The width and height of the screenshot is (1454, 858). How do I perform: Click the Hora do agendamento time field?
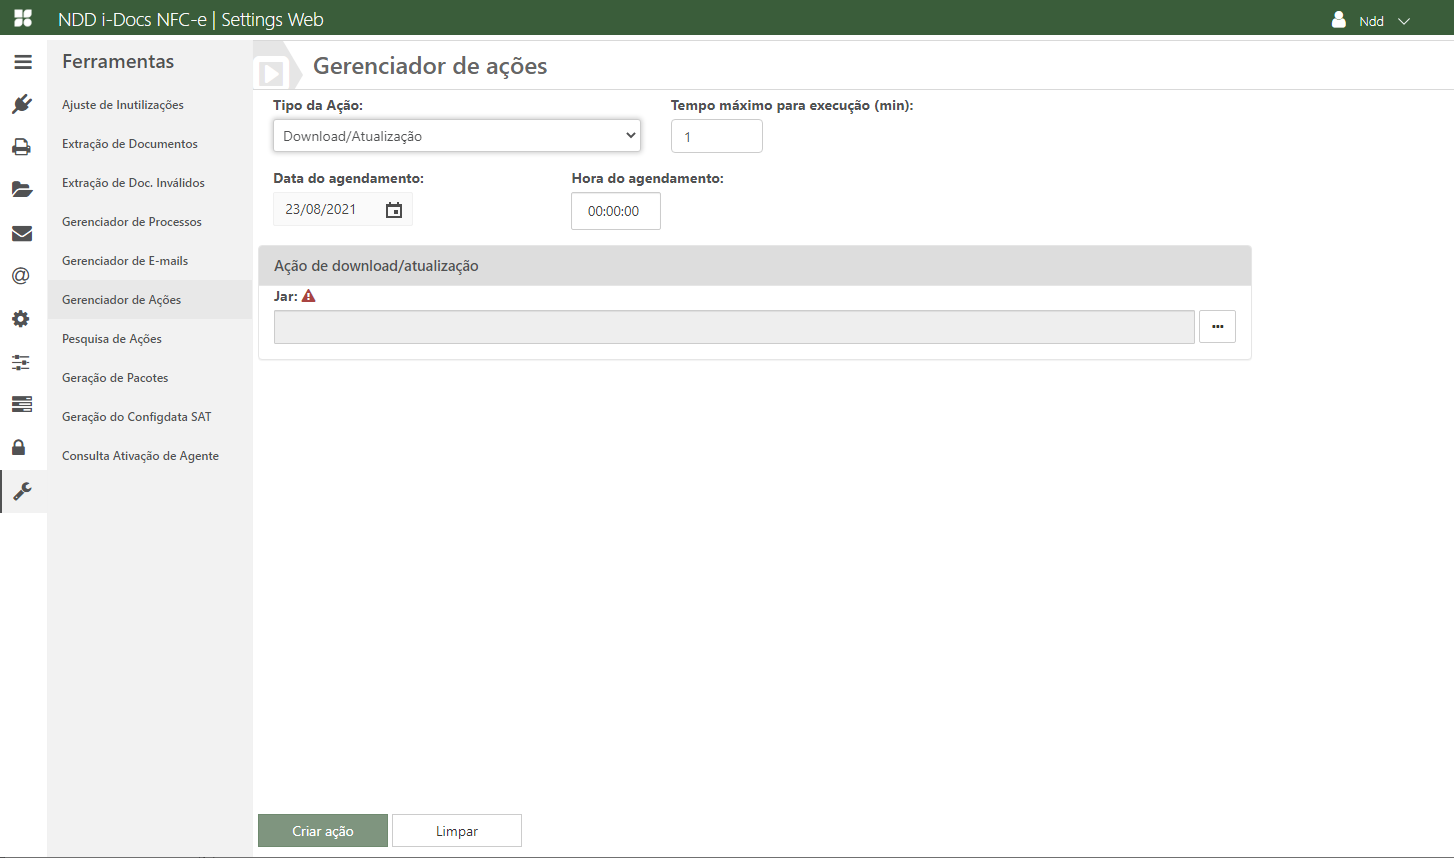click(x=615, y=211)
